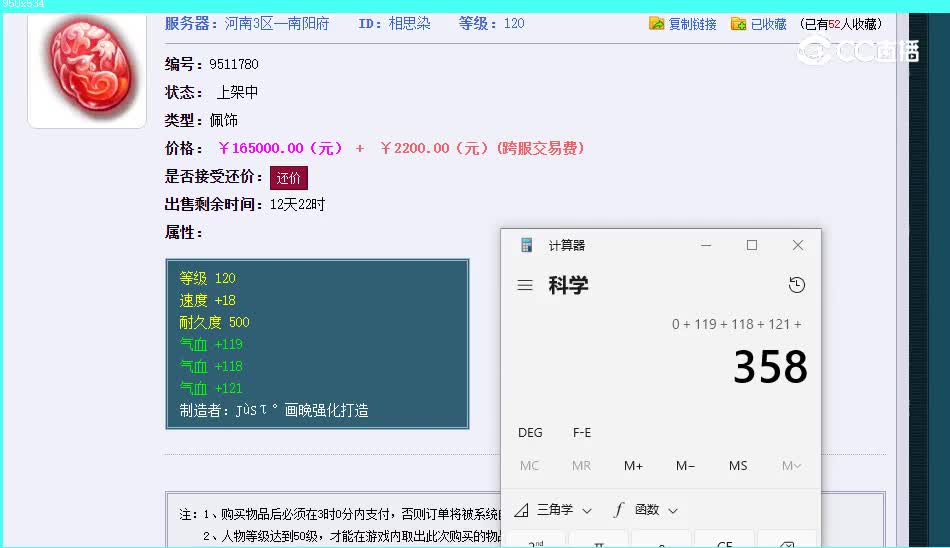Click the price ¥165000.00 text
The width and height of the screenshot is (950, 548).
(x=281, y=149)
